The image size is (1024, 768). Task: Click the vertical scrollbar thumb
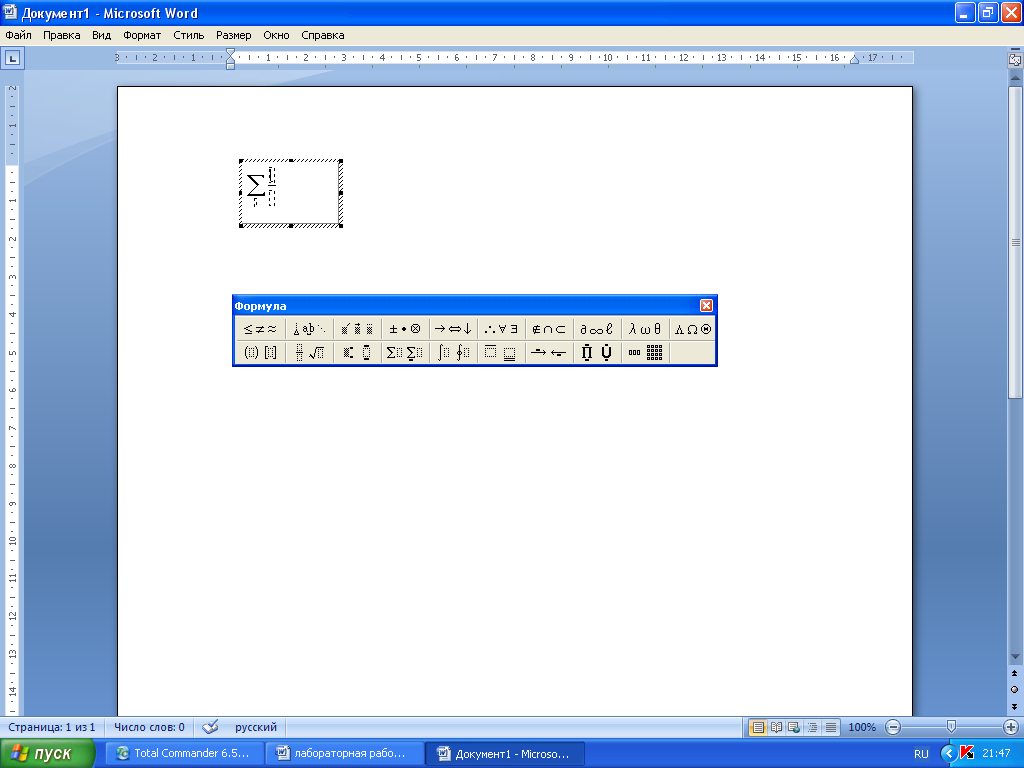(x=1016, y=243)
